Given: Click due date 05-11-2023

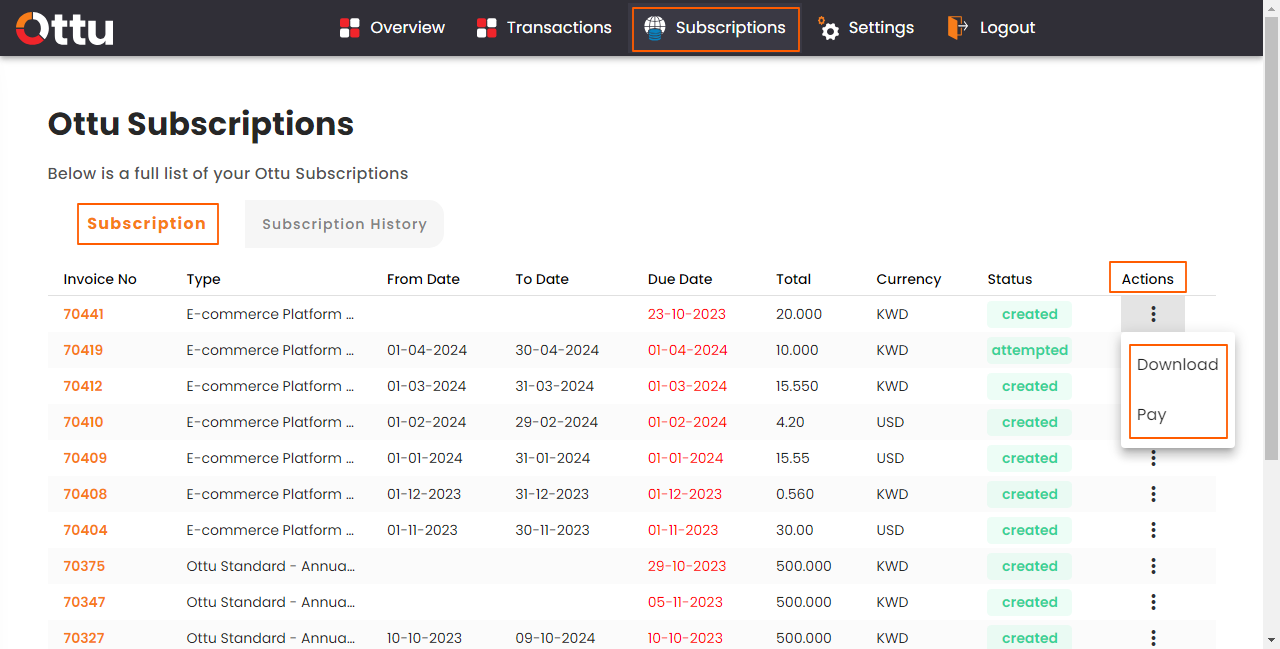Looking at the screenshot, I should 685,602.
